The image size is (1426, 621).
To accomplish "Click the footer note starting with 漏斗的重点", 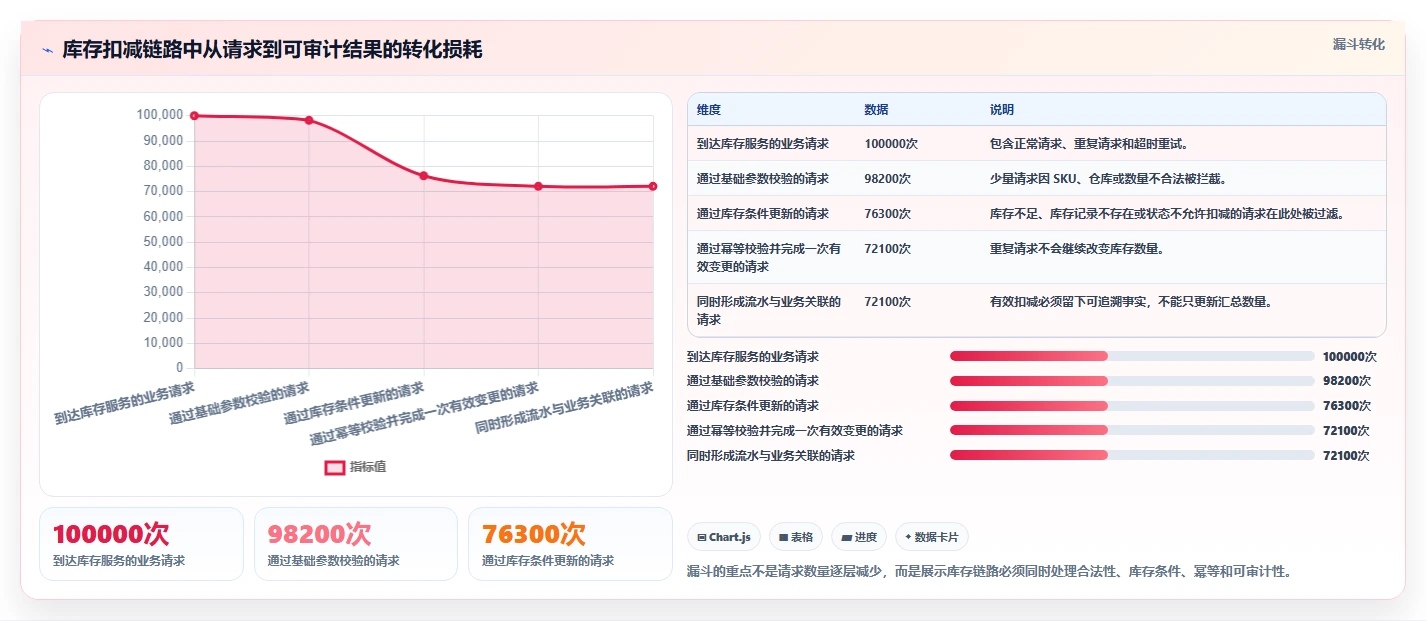I will pyautogui.click(x=990, y=572).
